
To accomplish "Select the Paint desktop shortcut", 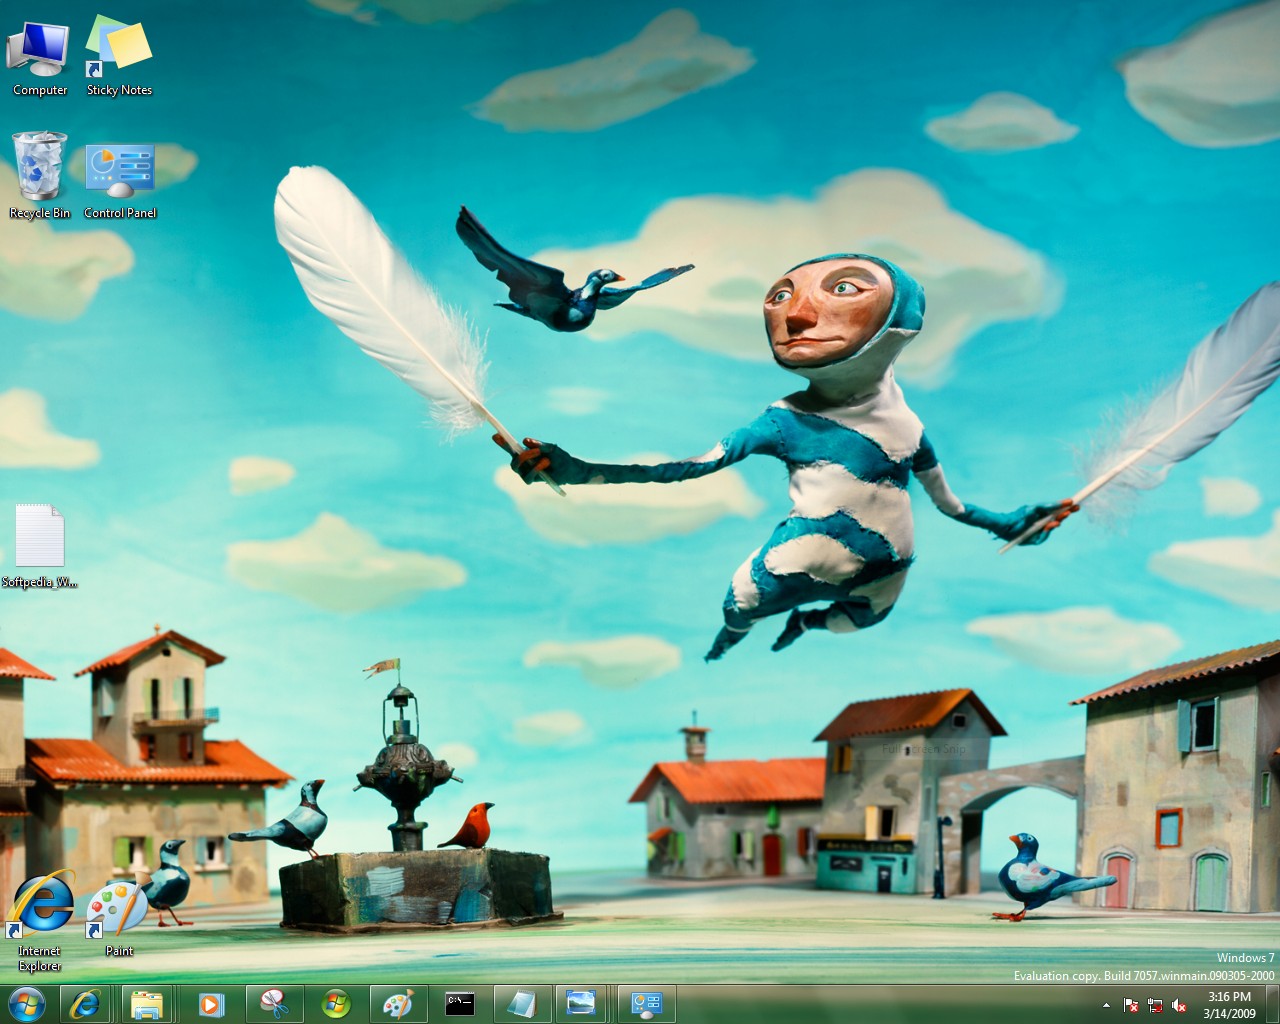I will click(118, 912).
